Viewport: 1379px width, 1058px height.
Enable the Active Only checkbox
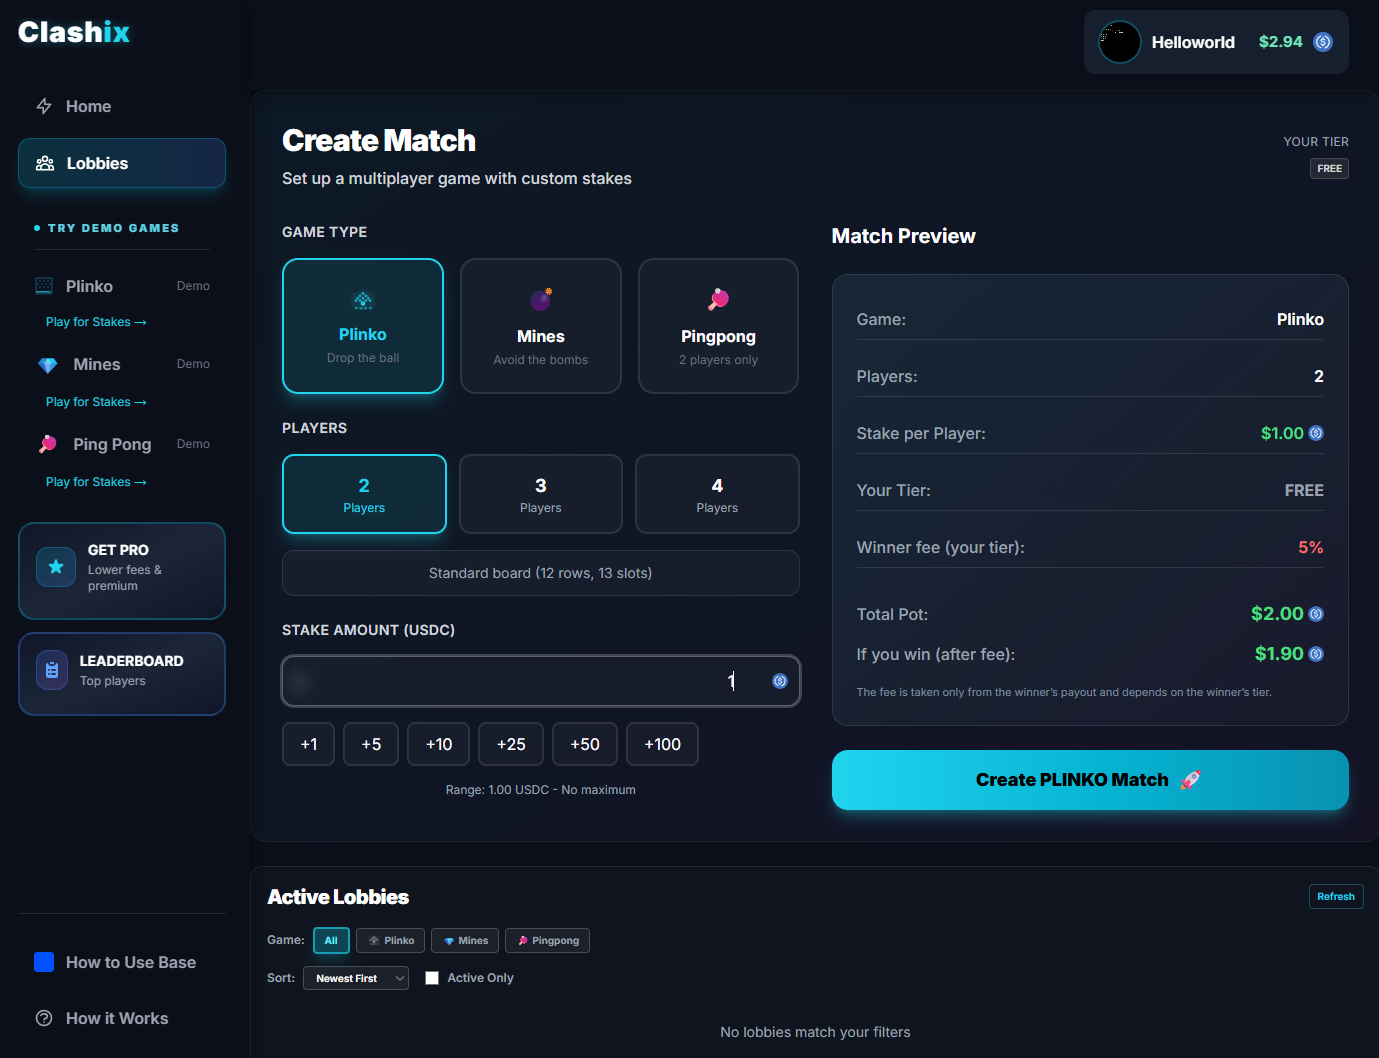pos(431,977)
